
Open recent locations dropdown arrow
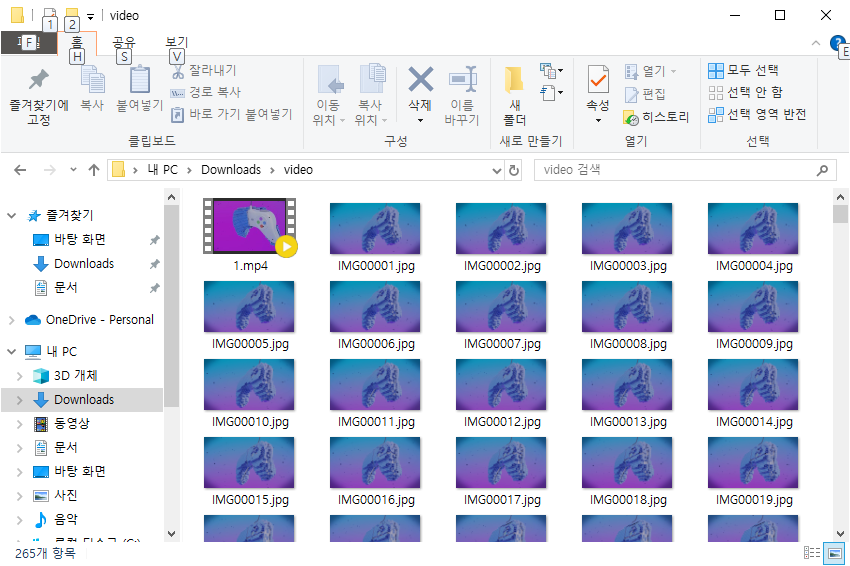[73, 170]
